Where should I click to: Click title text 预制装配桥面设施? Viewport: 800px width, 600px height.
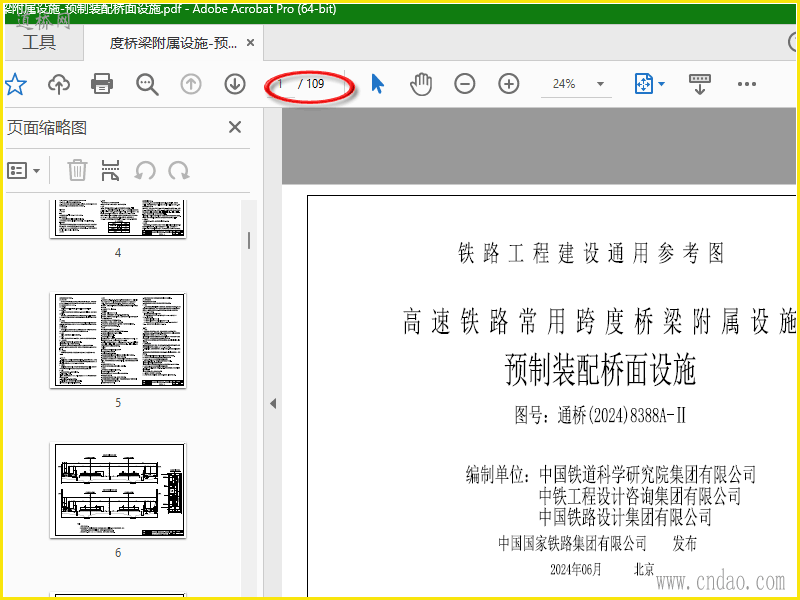pyautogui.click(x=600, y=369)
